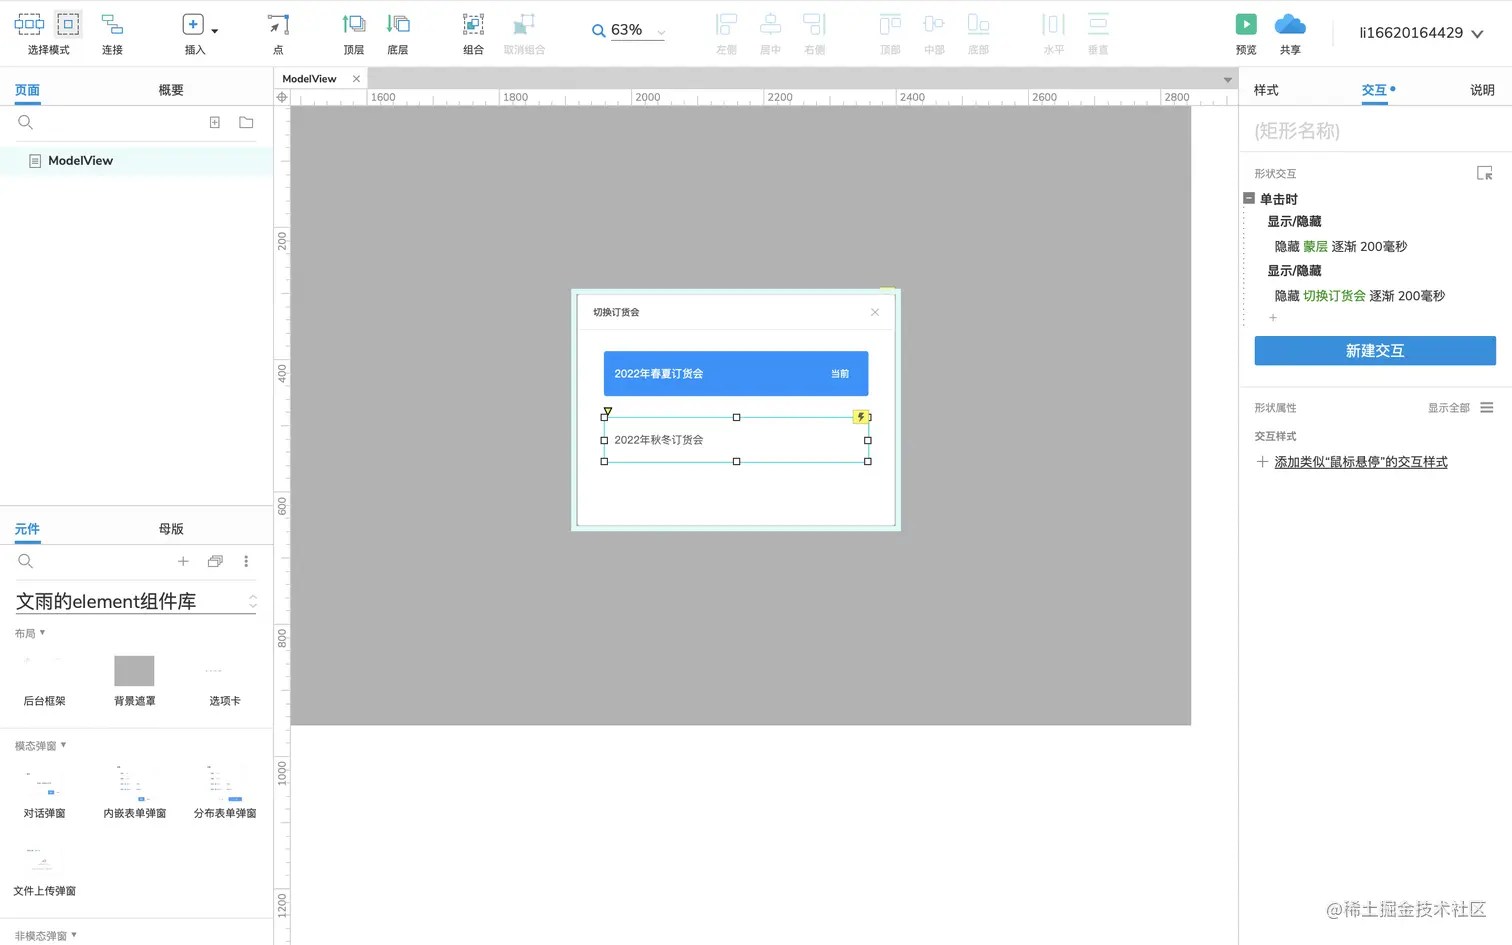
Task: Add a library with plus icon
Action: click(183, 561)
